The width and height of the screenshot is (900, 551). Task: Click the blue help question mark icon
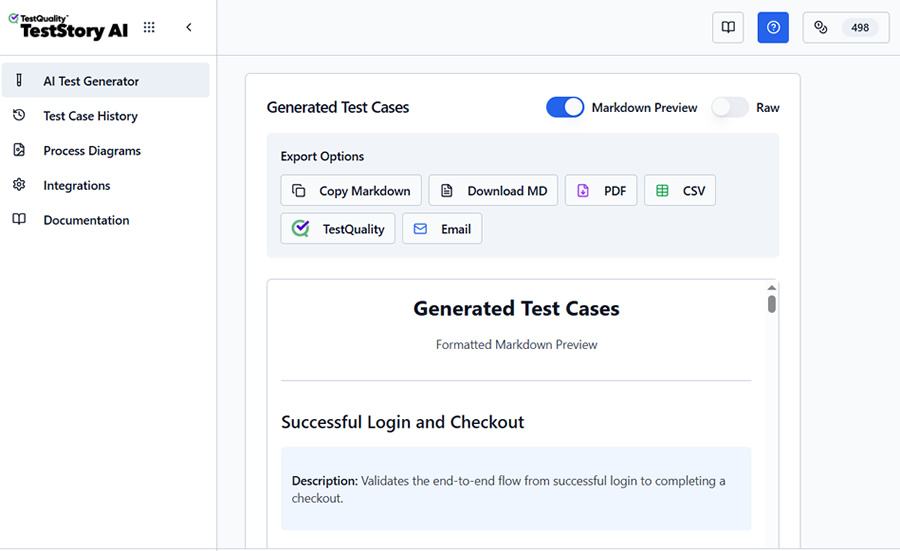pos(773,28)
